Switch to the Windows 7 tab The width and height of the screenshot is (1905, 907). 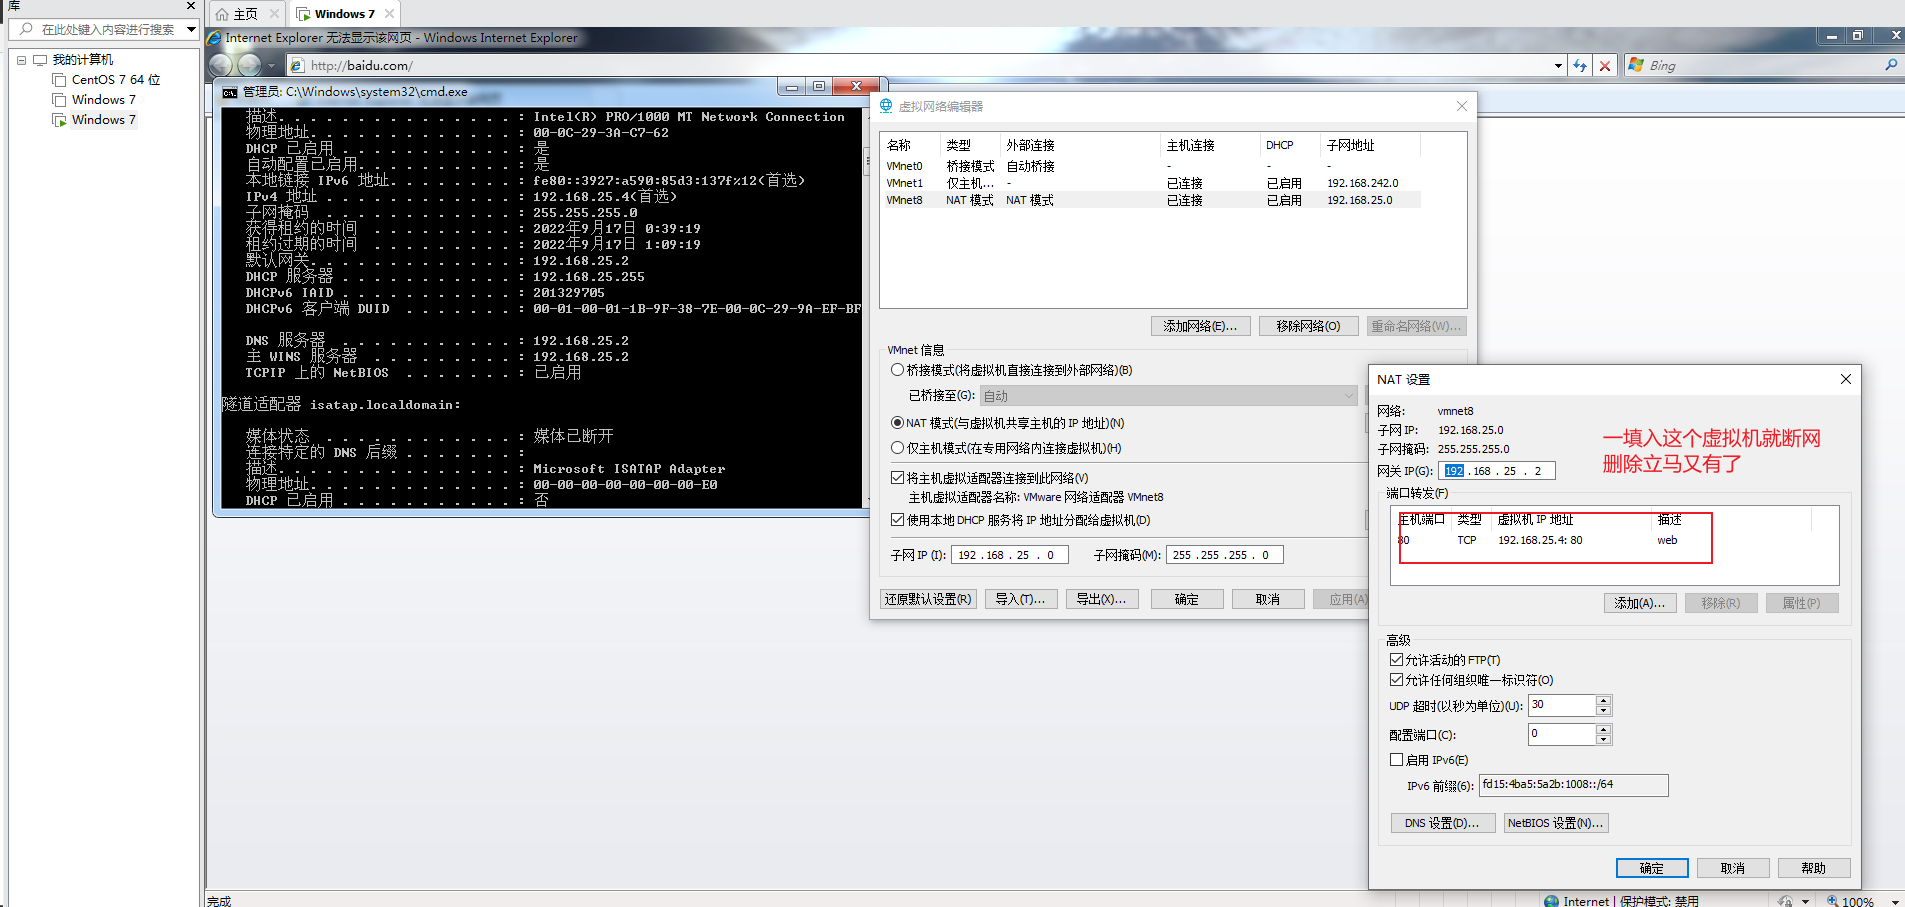345,14
